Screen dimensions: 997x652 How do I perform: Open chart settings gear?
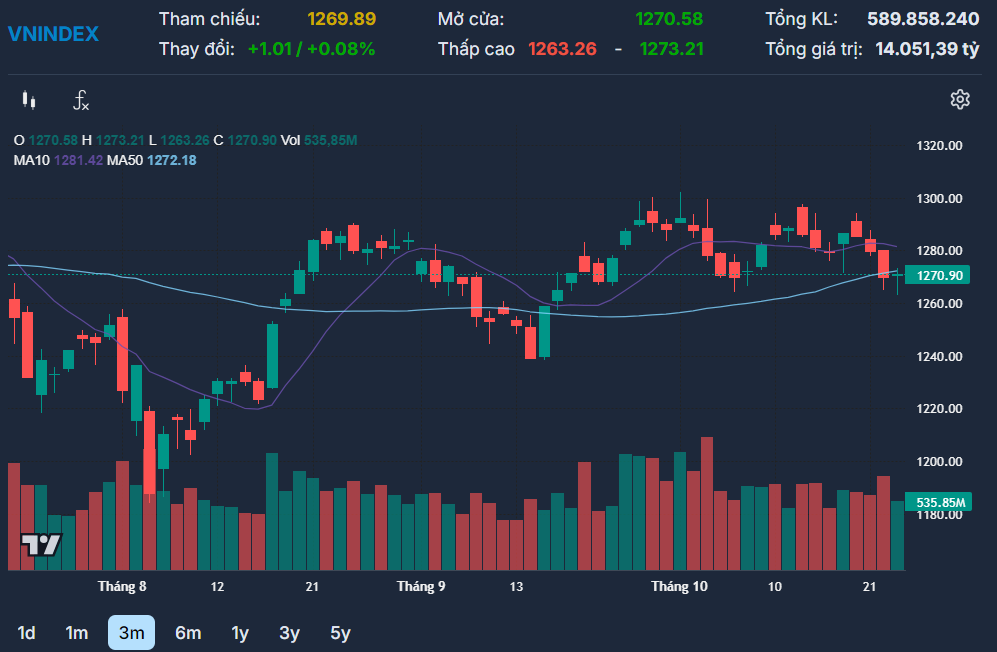pyautogui.click(x=960, y=99)
